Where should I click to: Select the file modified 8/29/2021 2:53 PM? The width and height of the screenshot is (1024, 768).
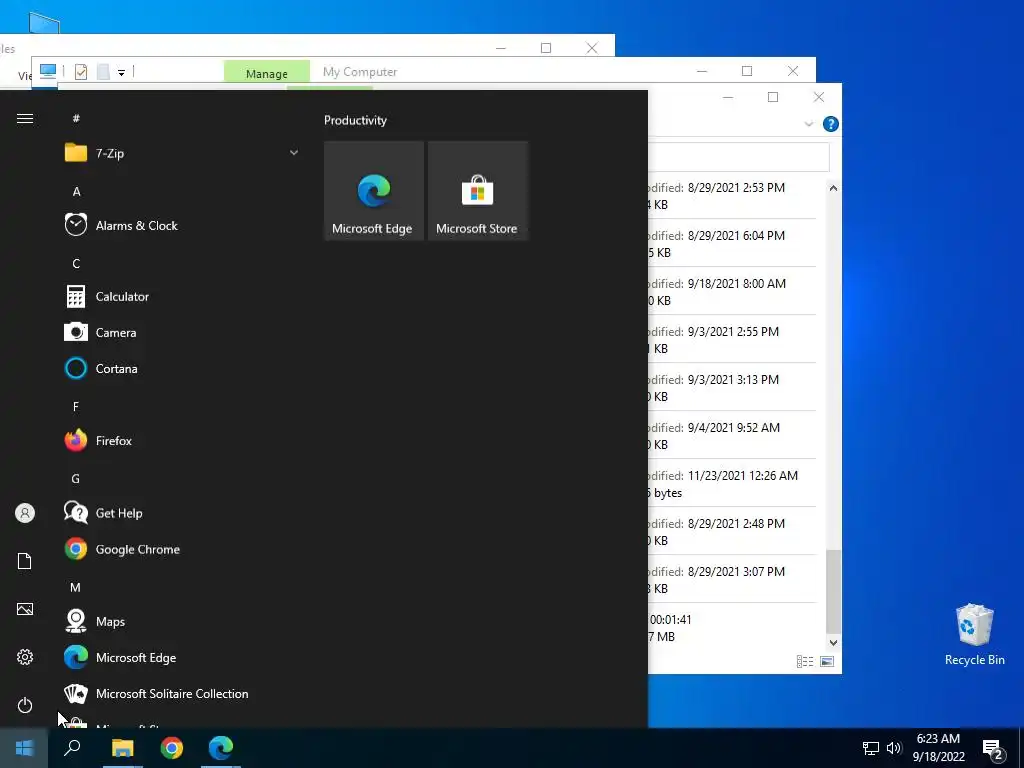tap(731, 196)
